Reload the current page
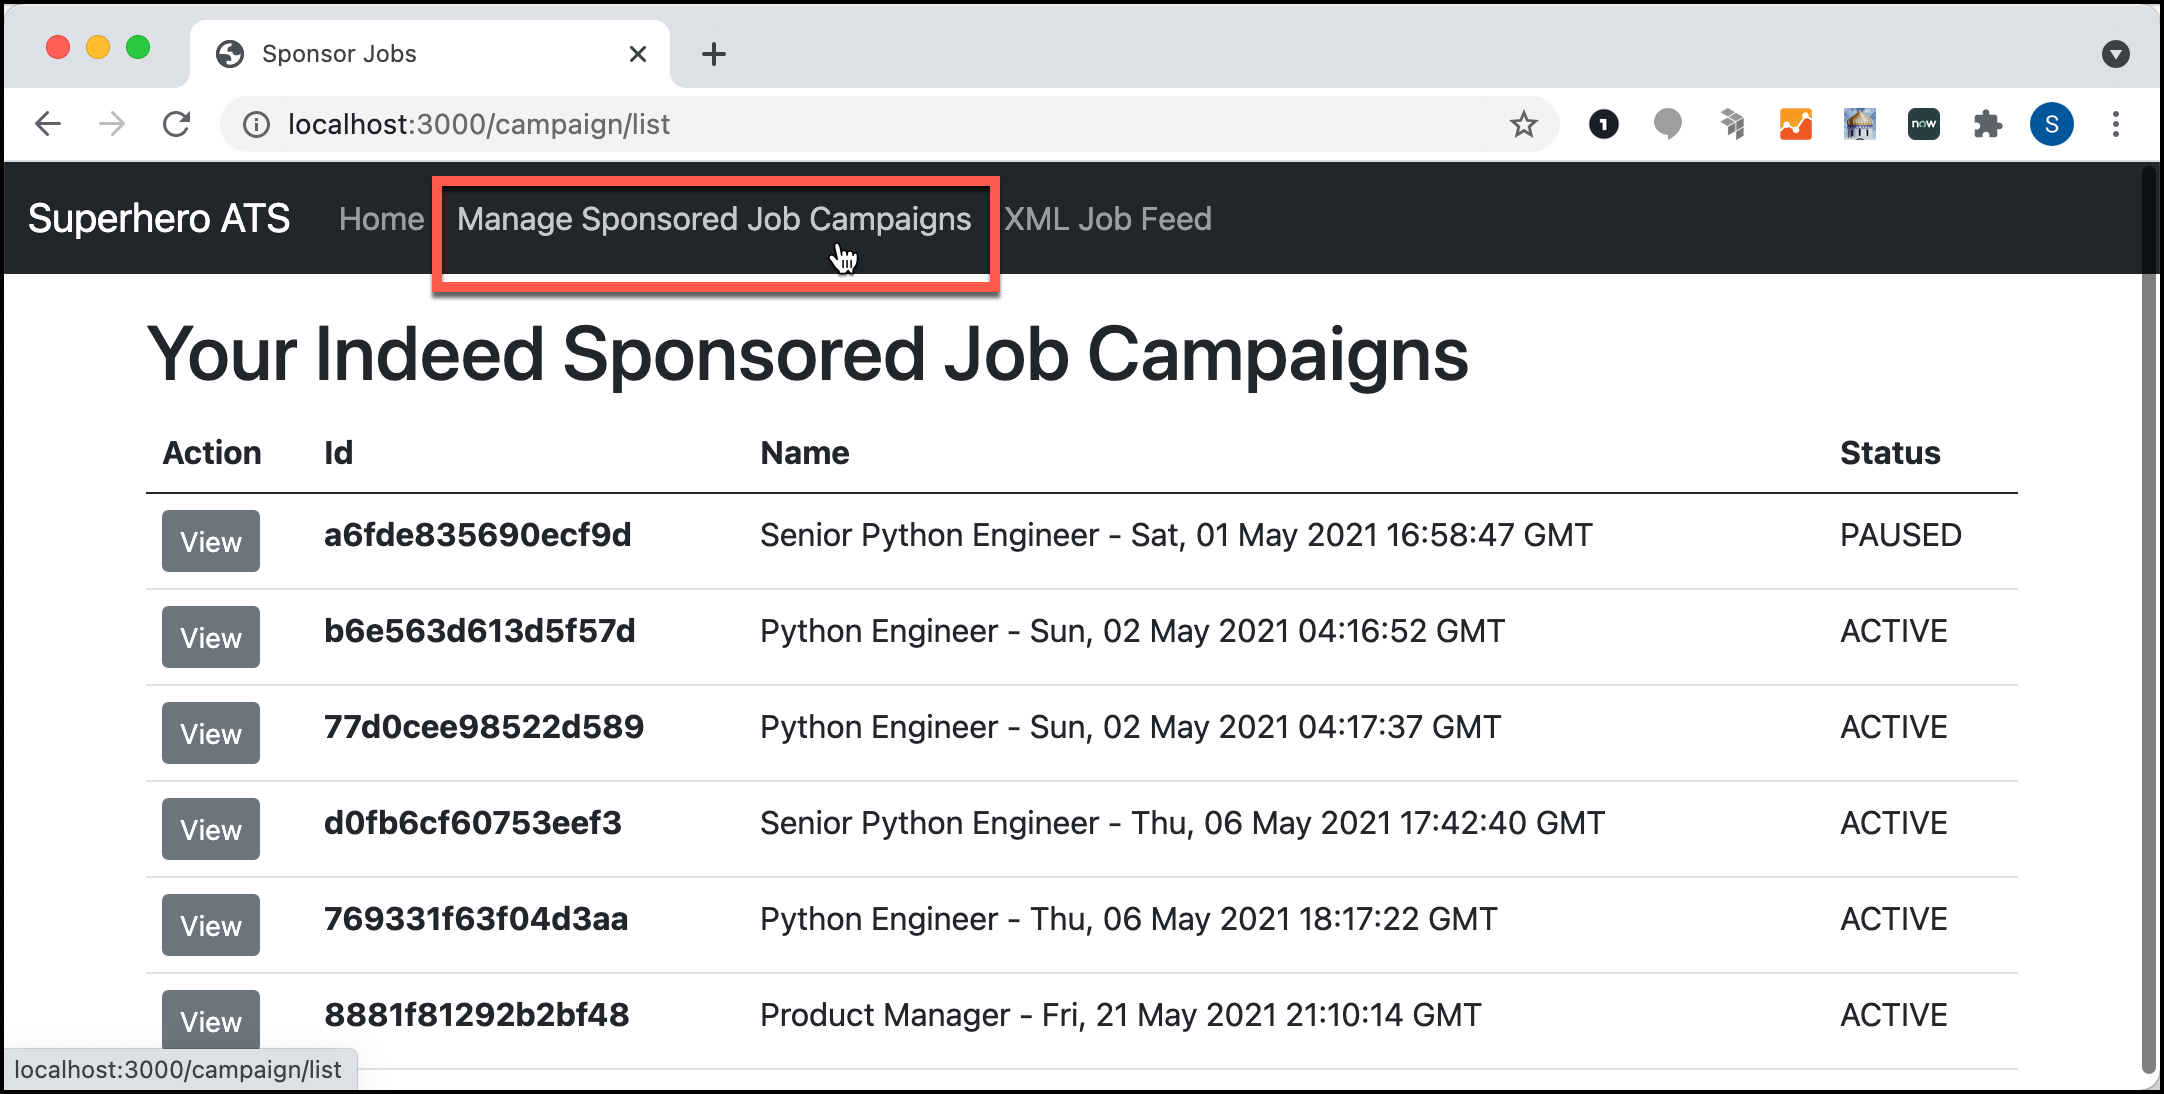The image size is (2164, 1094). [x=177, y=124]
